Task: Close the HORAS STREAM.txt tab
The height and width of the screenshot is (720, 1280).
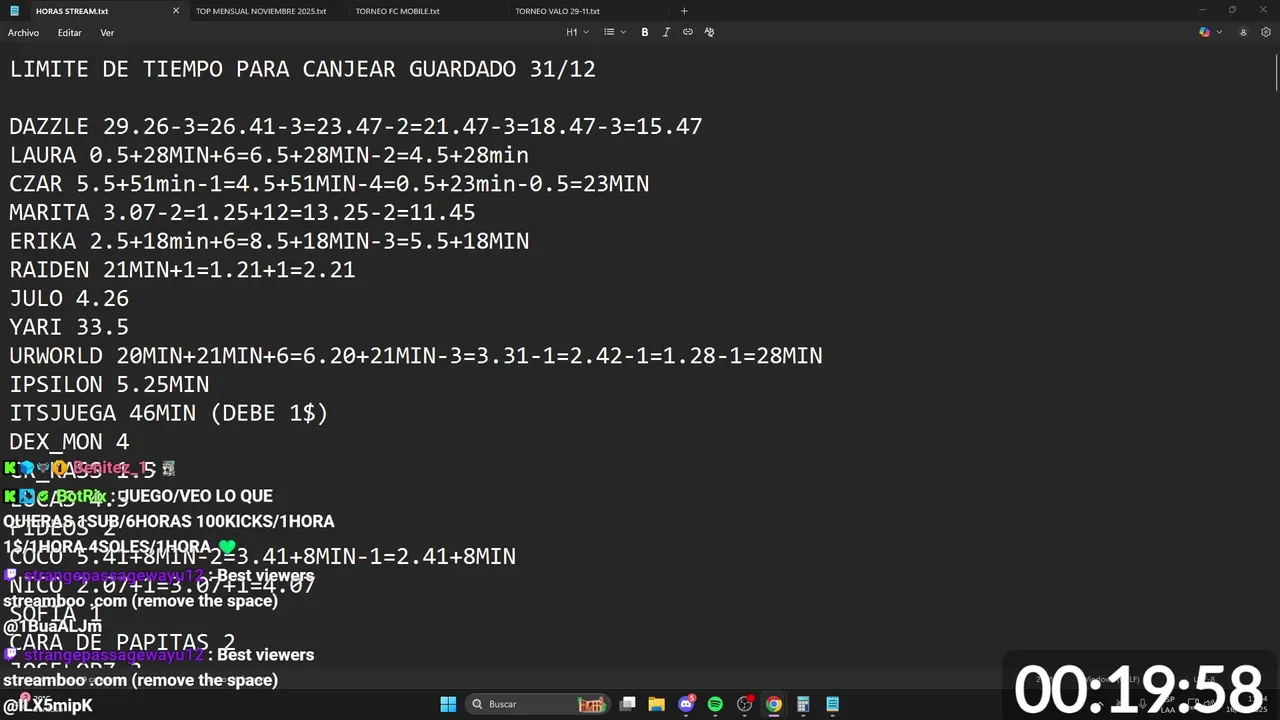Action: (176, 11)
